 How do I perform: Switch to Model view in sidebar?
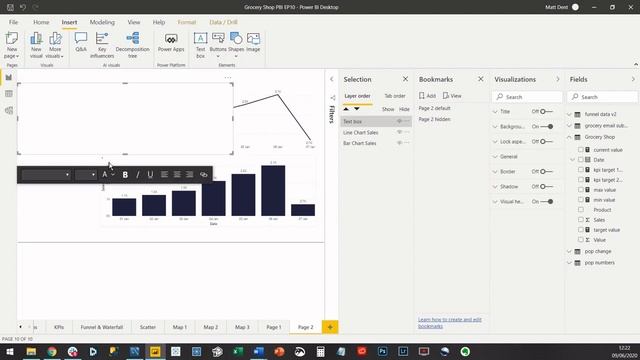pyautogui.click(x=9, y=111)
